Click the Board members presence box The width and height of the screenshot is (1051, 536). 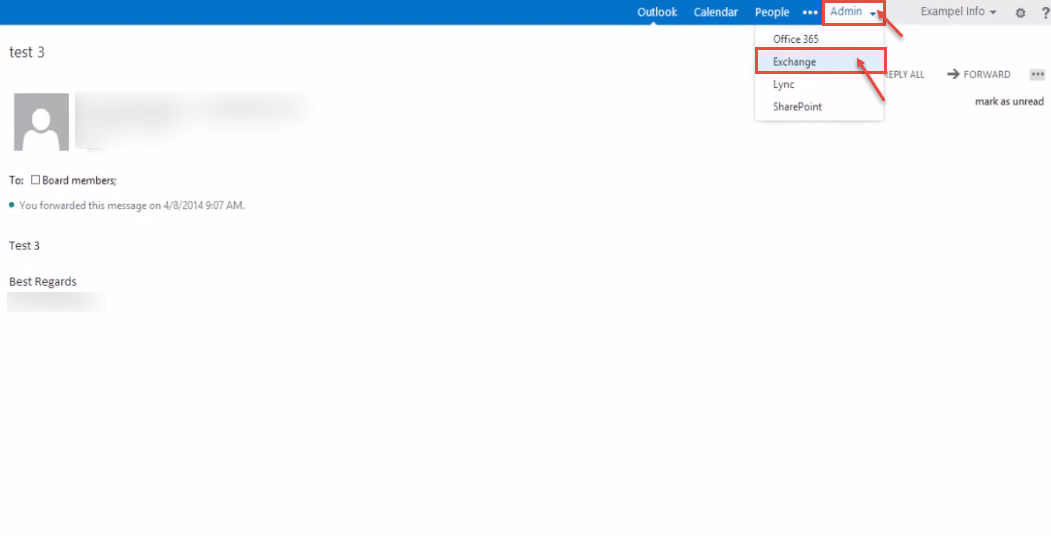(x=36, y=180)
